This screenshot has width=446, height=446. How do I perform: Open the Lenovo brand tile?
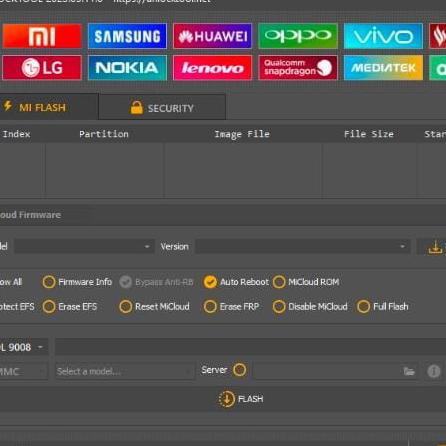coord(213,68)
